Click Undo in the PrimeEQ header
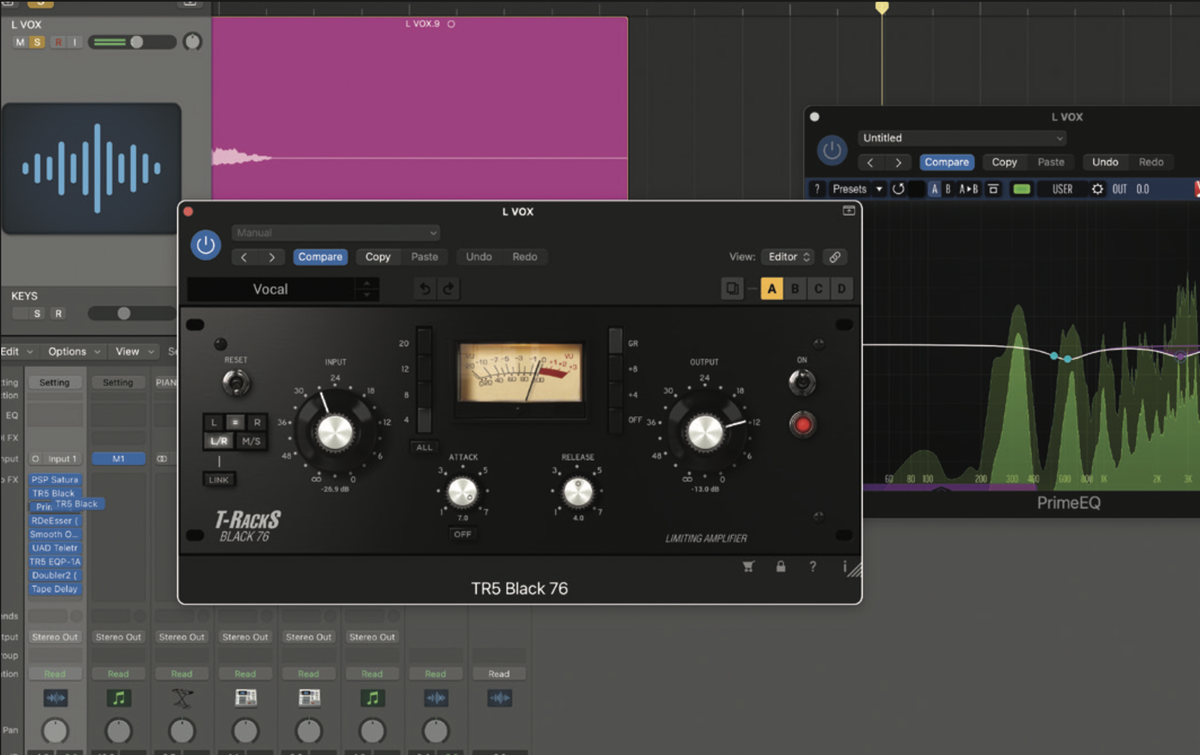The width and height of the screenshot is (1200, 755). pyautogui.click(x=1105, y=161)
